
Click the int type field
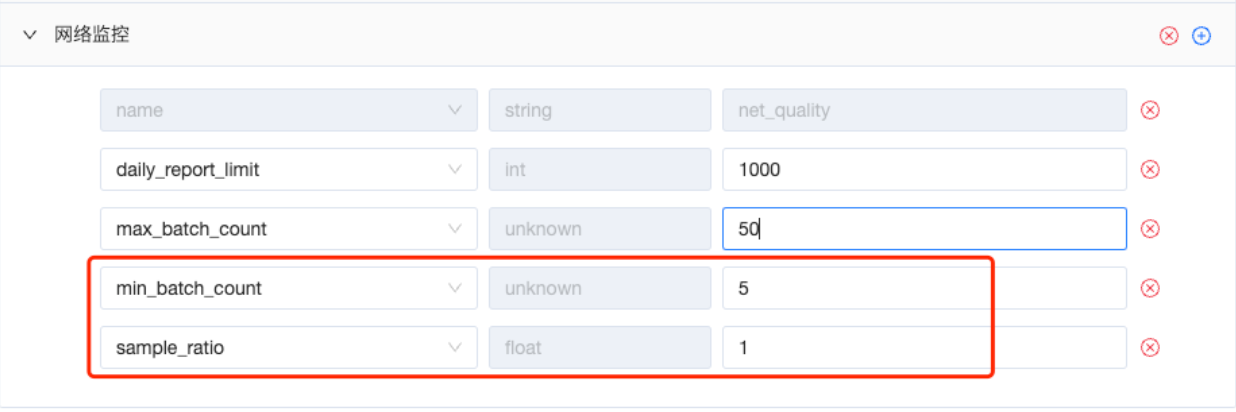(599, 170)
